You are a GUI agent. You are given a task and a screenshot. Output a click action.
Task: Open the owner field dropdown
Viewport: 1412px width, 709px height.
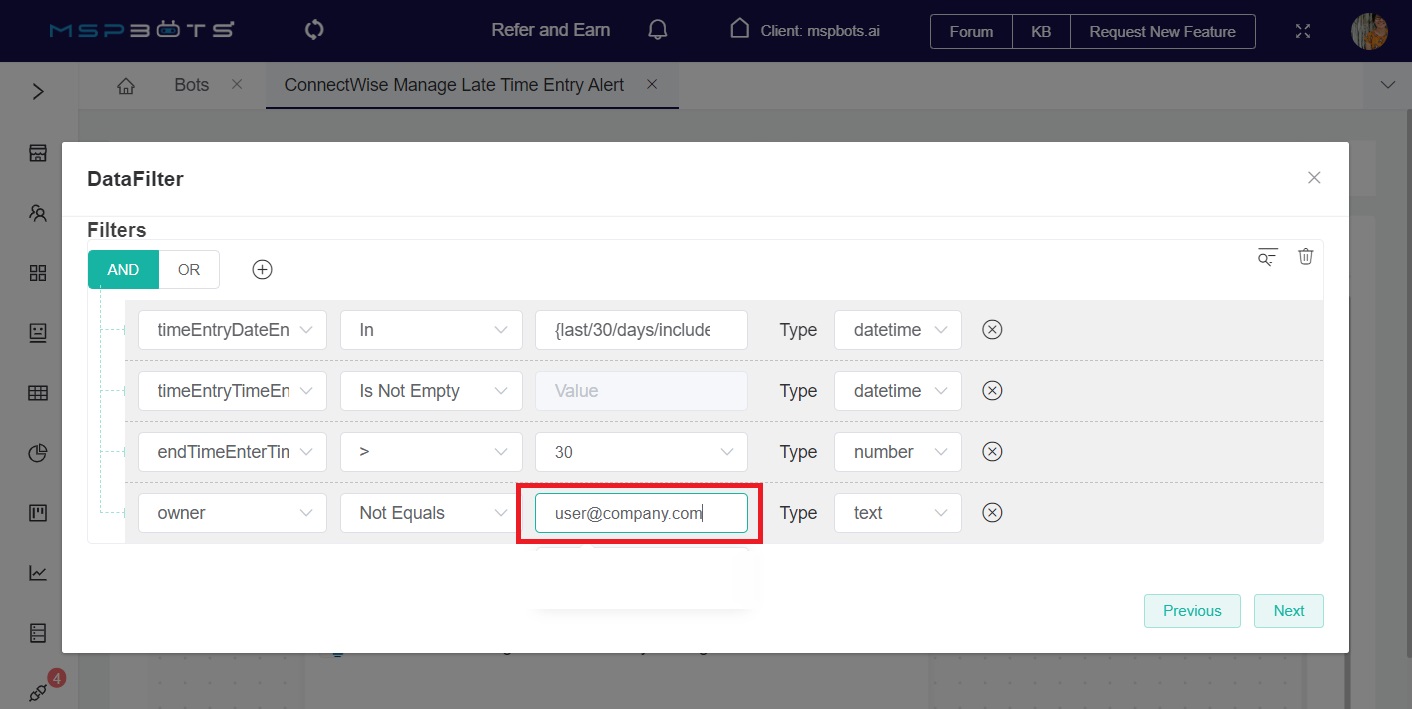pos(232,513)
